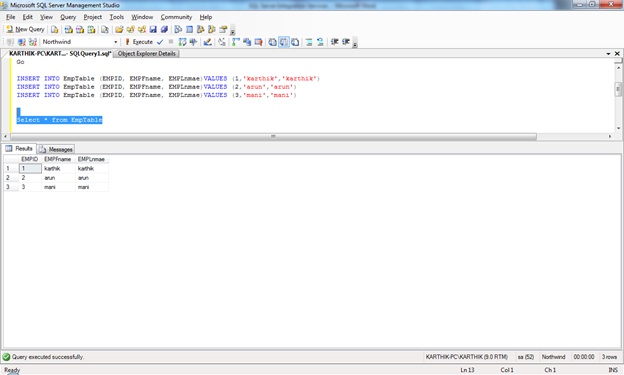Screen dimensions: 624x375
Task: Select the 'karthik' cell under EMPFname
Action: 58,168
